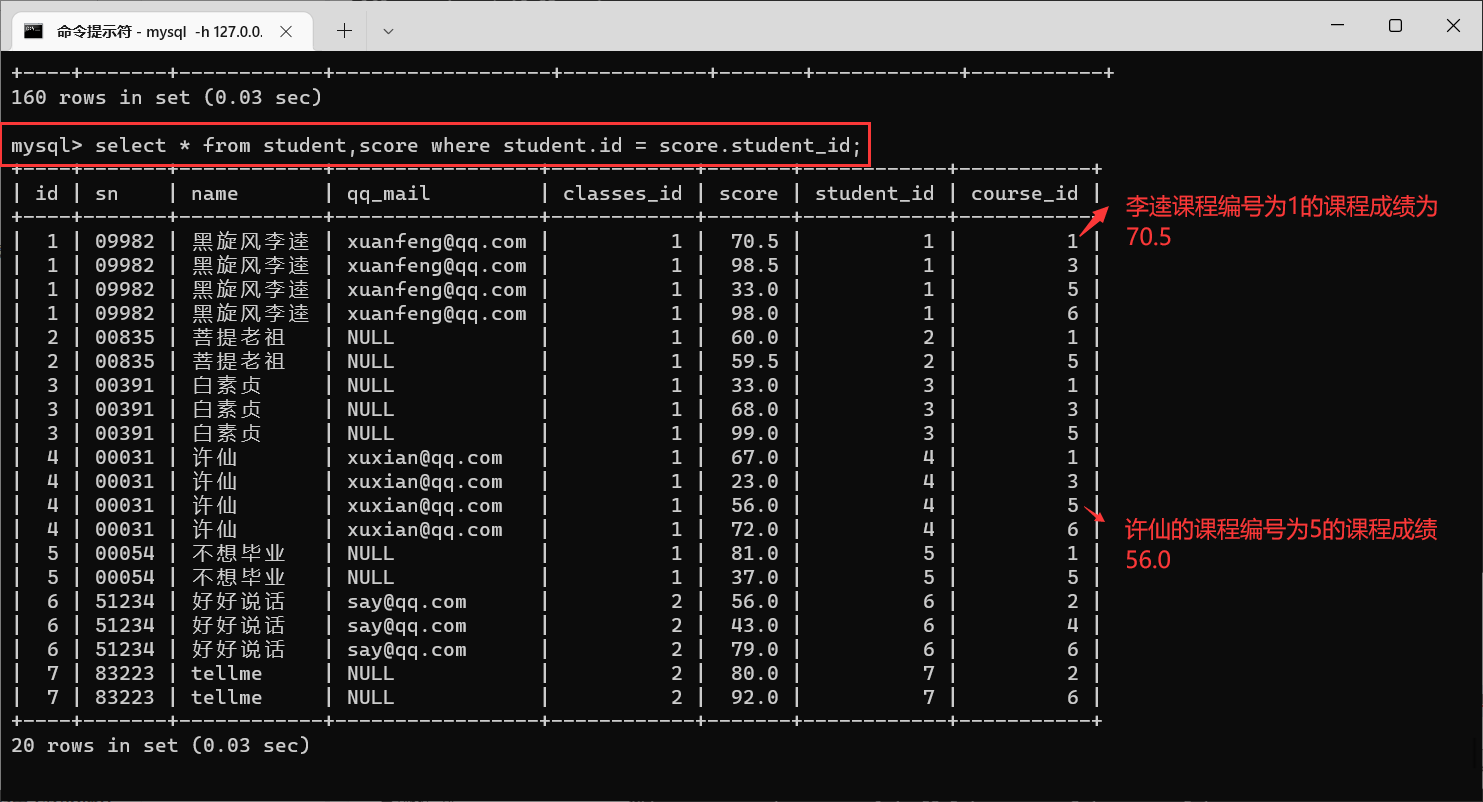This screenshot has width=1483, height=802.
Task: Click the score value 43.0
Action: coord(755,625)
